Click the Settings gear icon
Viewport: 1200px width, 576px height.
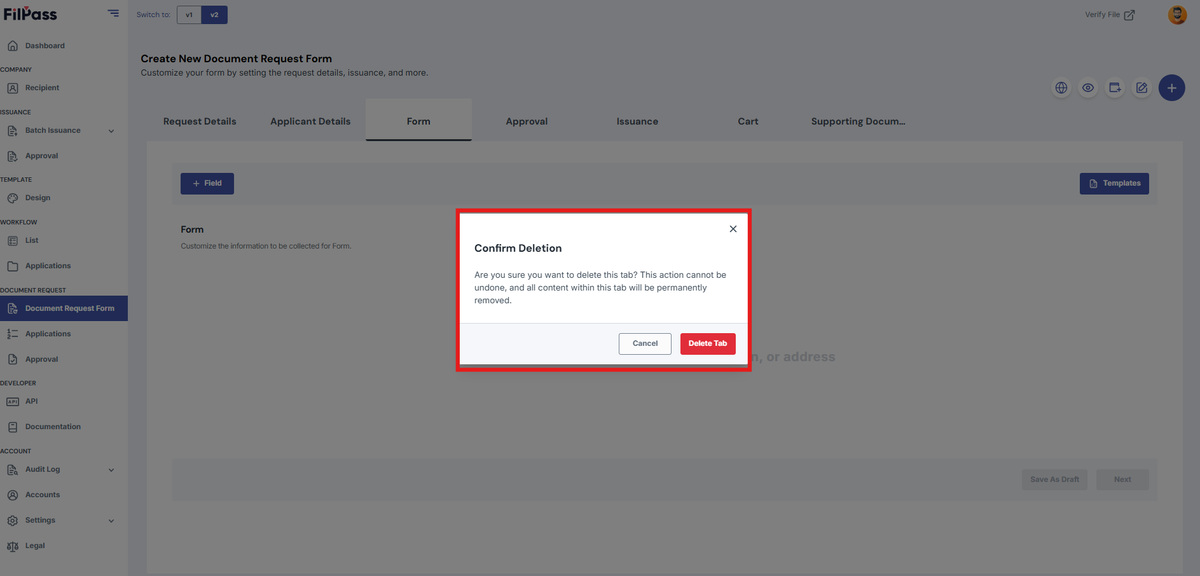point(13,521)
